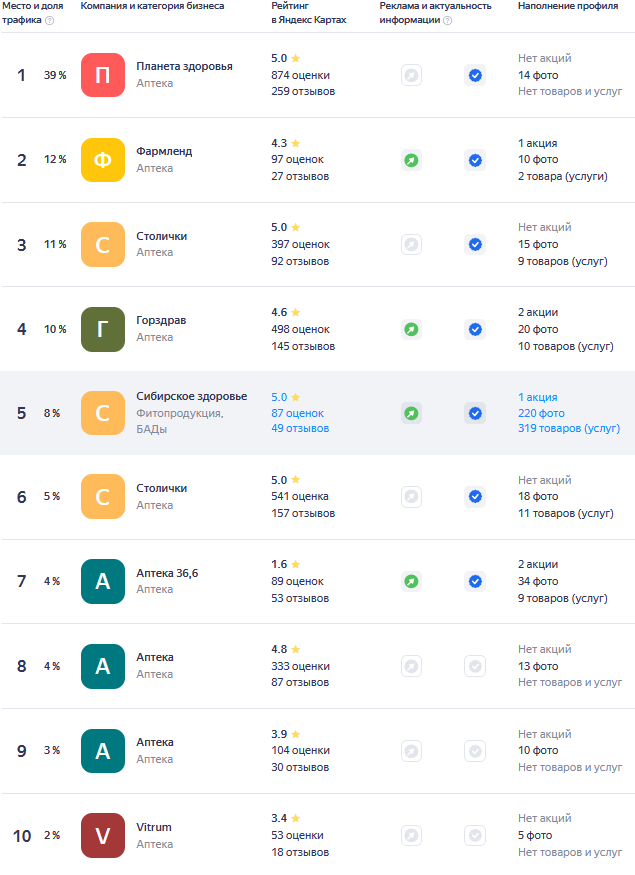635x875 pixels.
Task: Click the 'С' logo of Сибирское здоровье
Action: [103, 413]
